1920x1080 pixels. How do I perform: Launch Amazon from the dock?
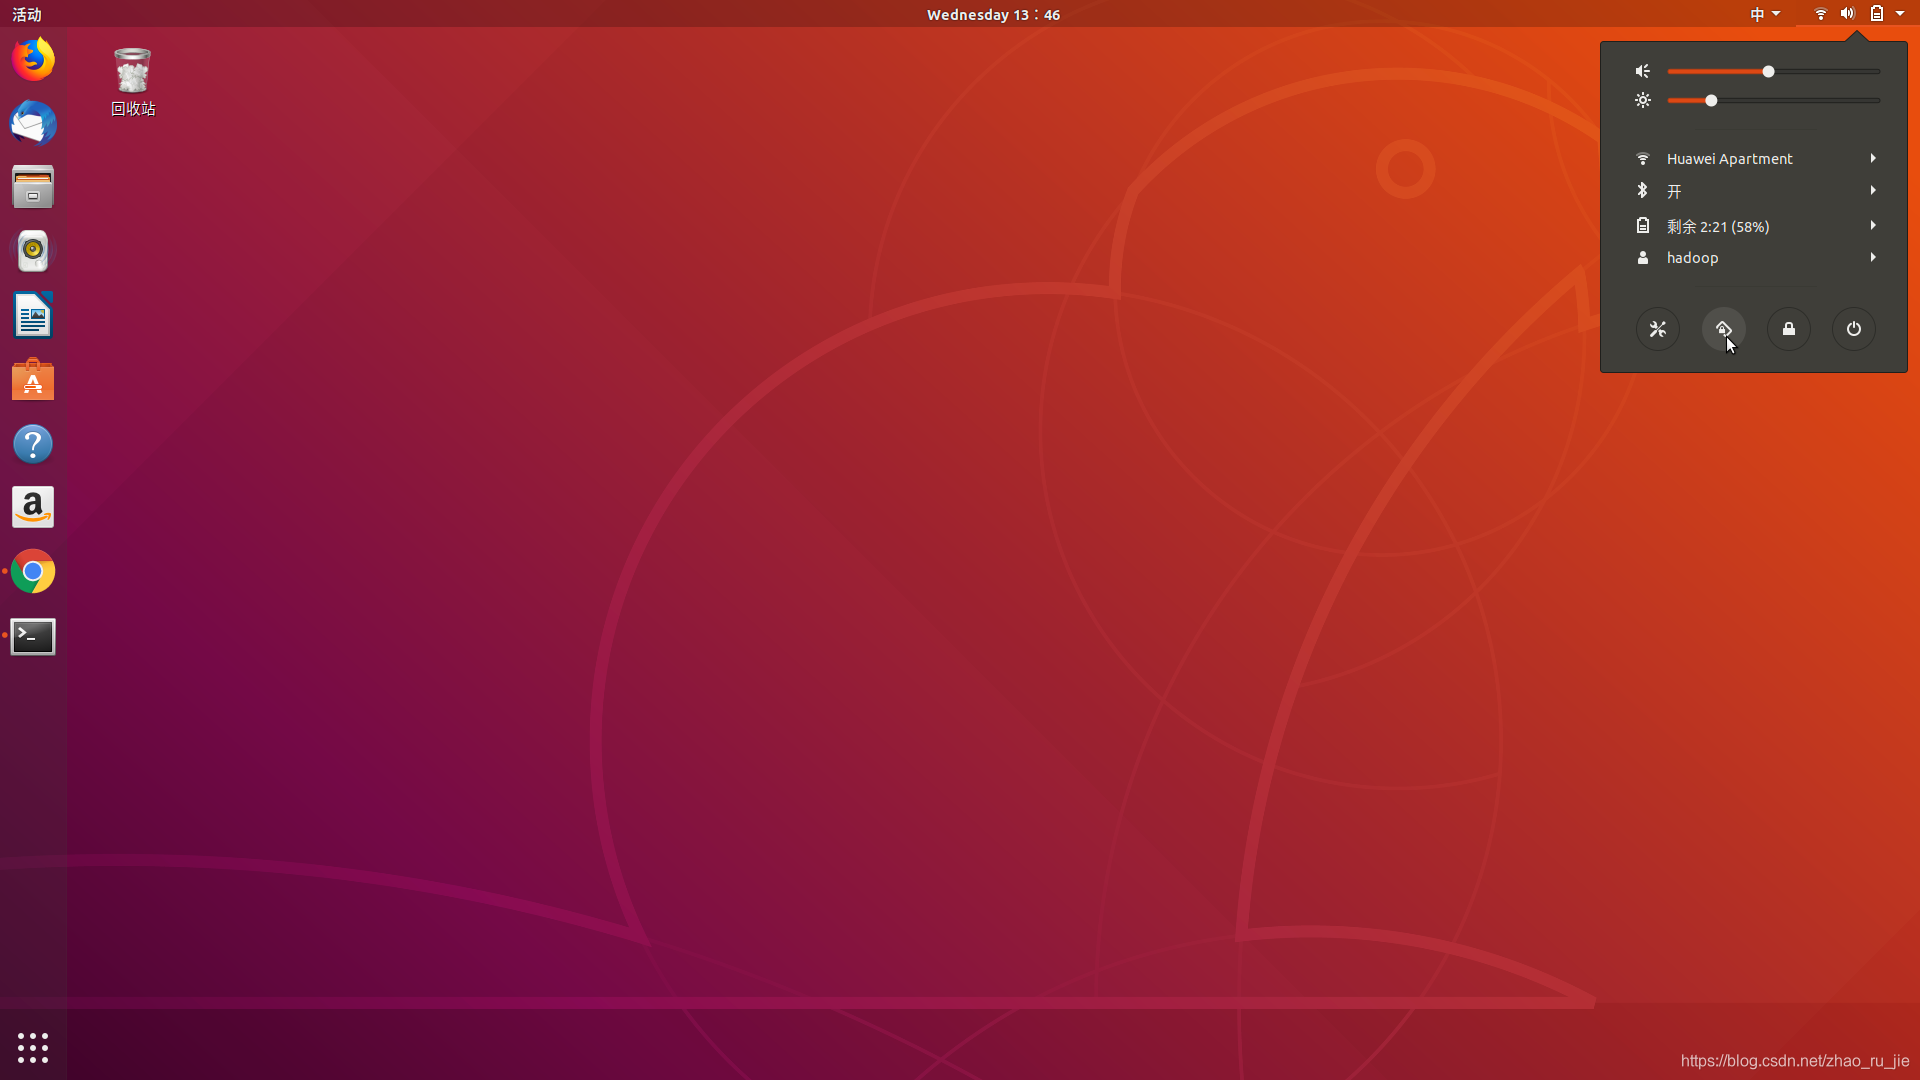coord(33,508)
